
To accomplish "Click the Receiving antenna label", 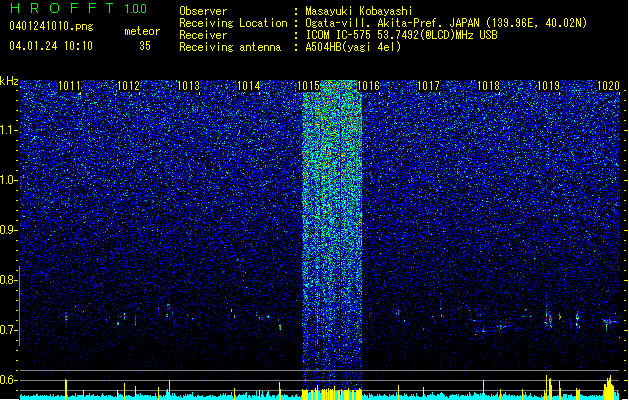I will tap(230, 47).
